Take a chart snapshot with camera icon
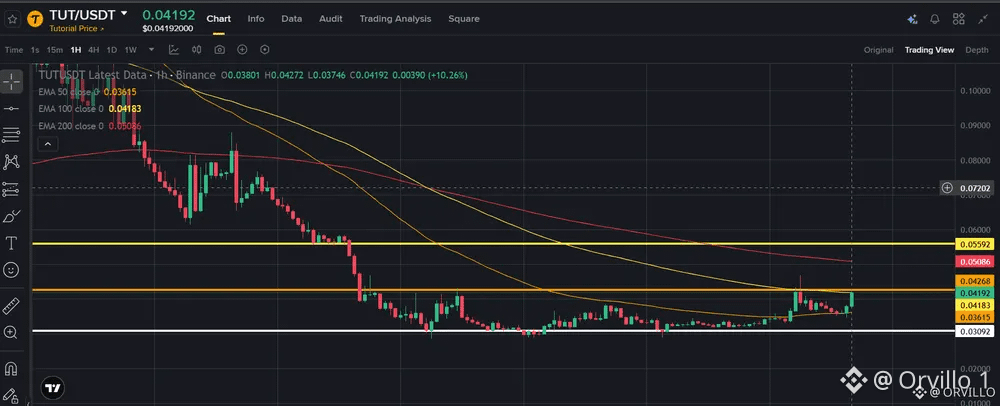This screenshot has width=1000, height=406. click(x=219, y=50)
